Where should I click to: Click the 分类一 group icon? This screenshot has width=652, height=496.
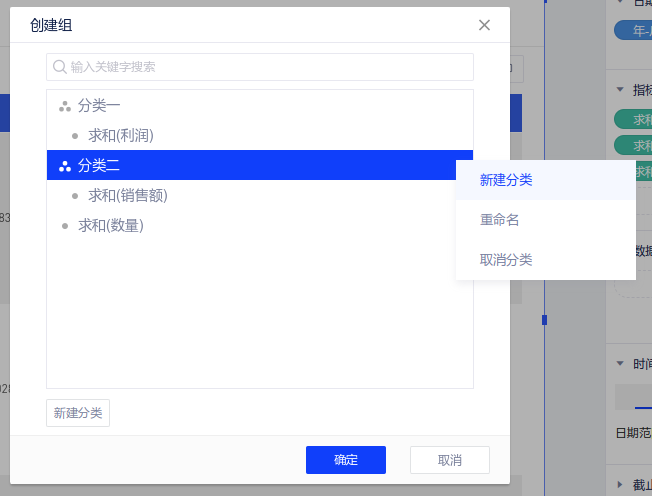[65, 105]
